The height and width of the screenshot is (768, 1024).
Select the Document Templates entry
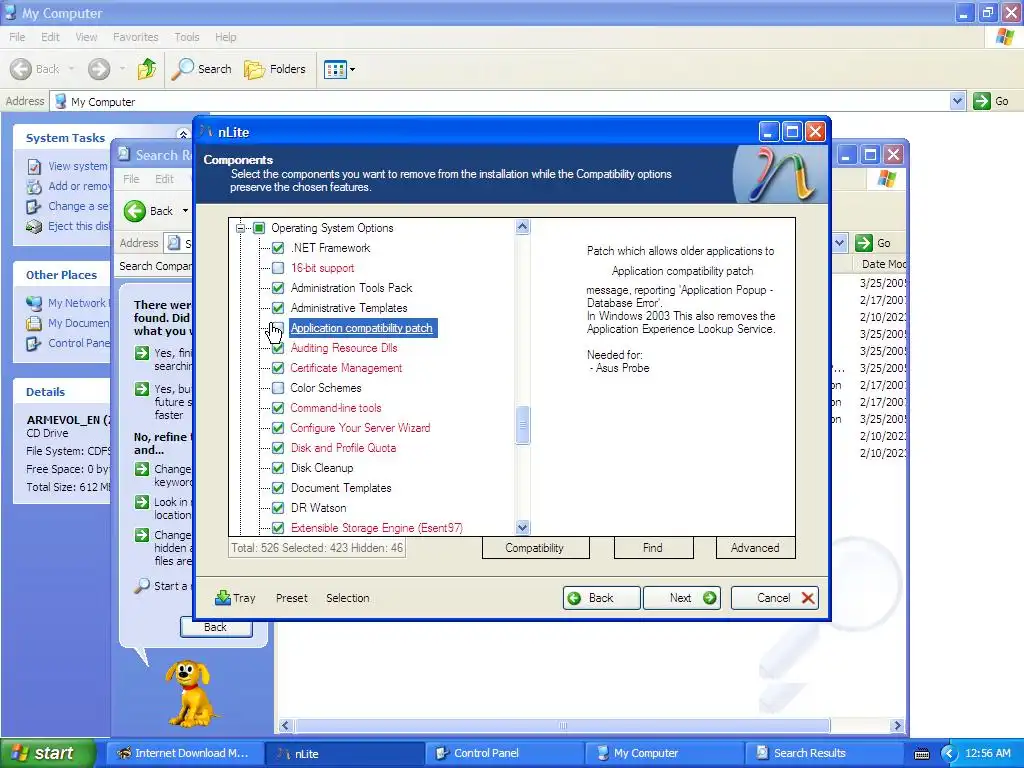point(341,488)
